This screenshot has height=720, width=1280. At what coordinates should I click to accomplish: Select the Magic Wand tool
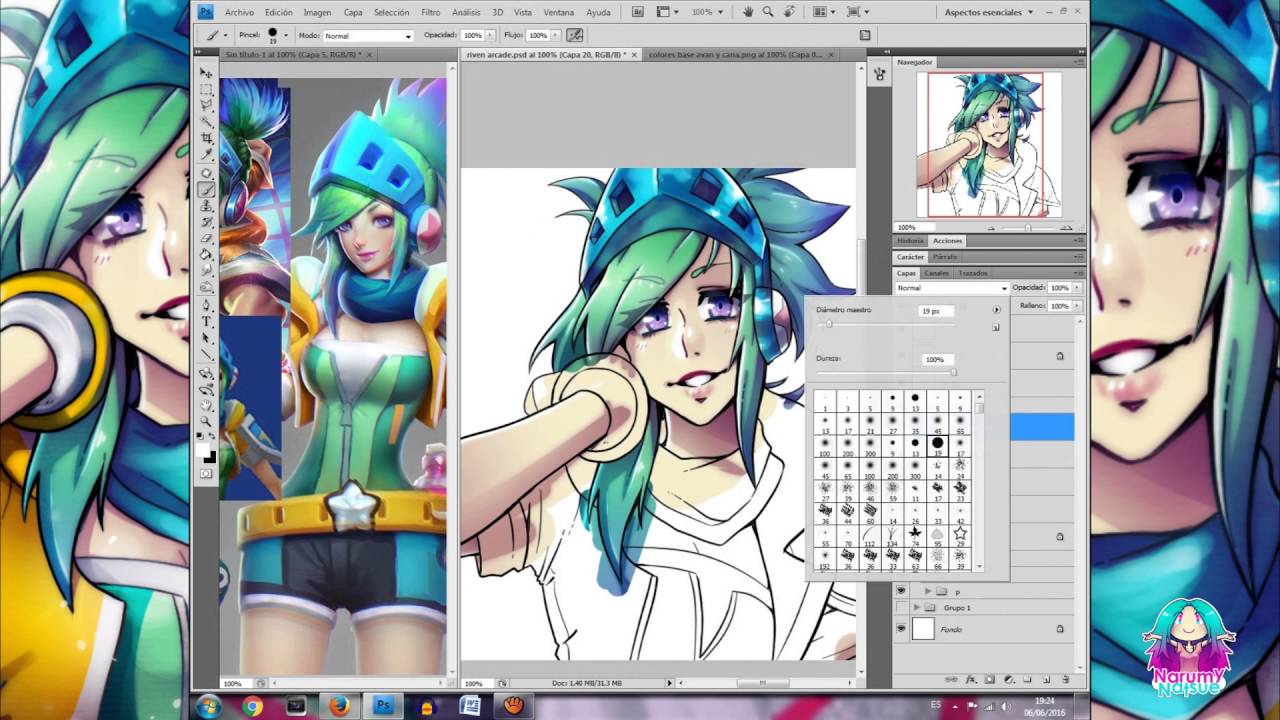[x=206, y=122]
